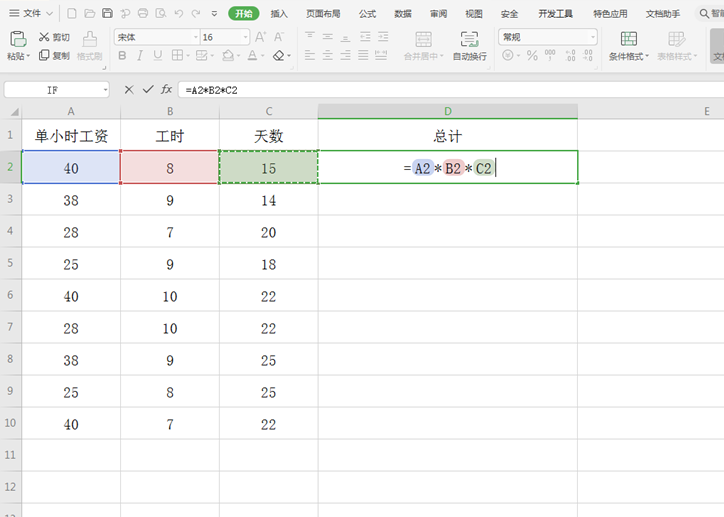Expand the Conditional Format (条件格式) menu
This screenshot has width=724, height=517.
tap(628, 46)
